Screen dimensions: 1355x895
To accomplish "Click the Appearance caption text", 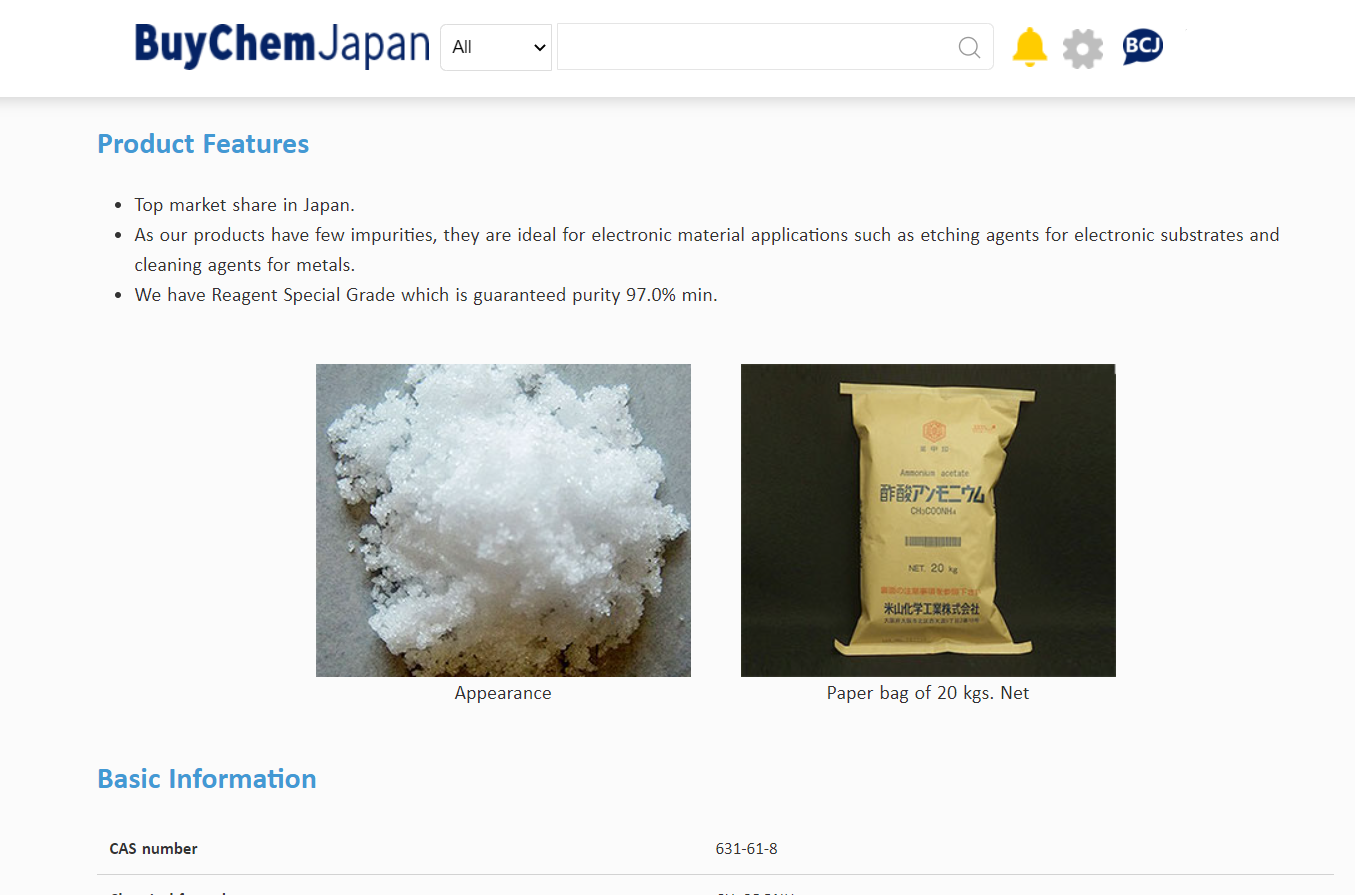I will 503,693.
